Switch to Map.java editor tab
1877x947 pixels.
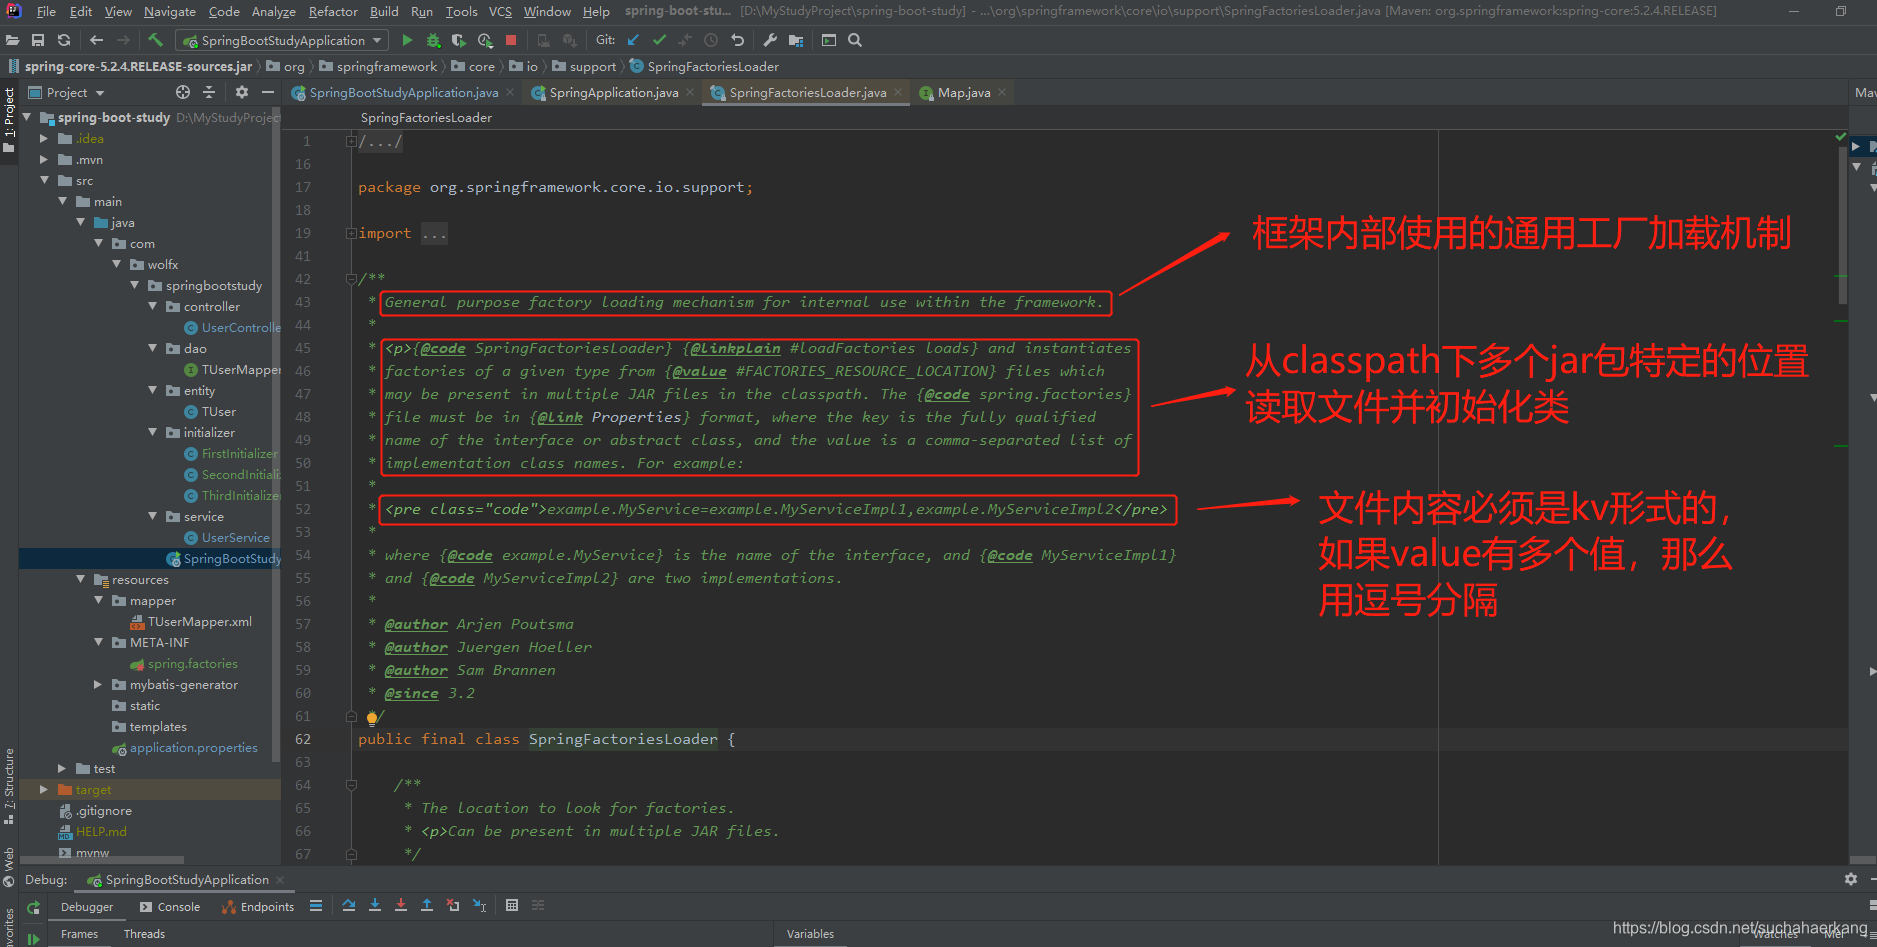click(x=964, y=92)
